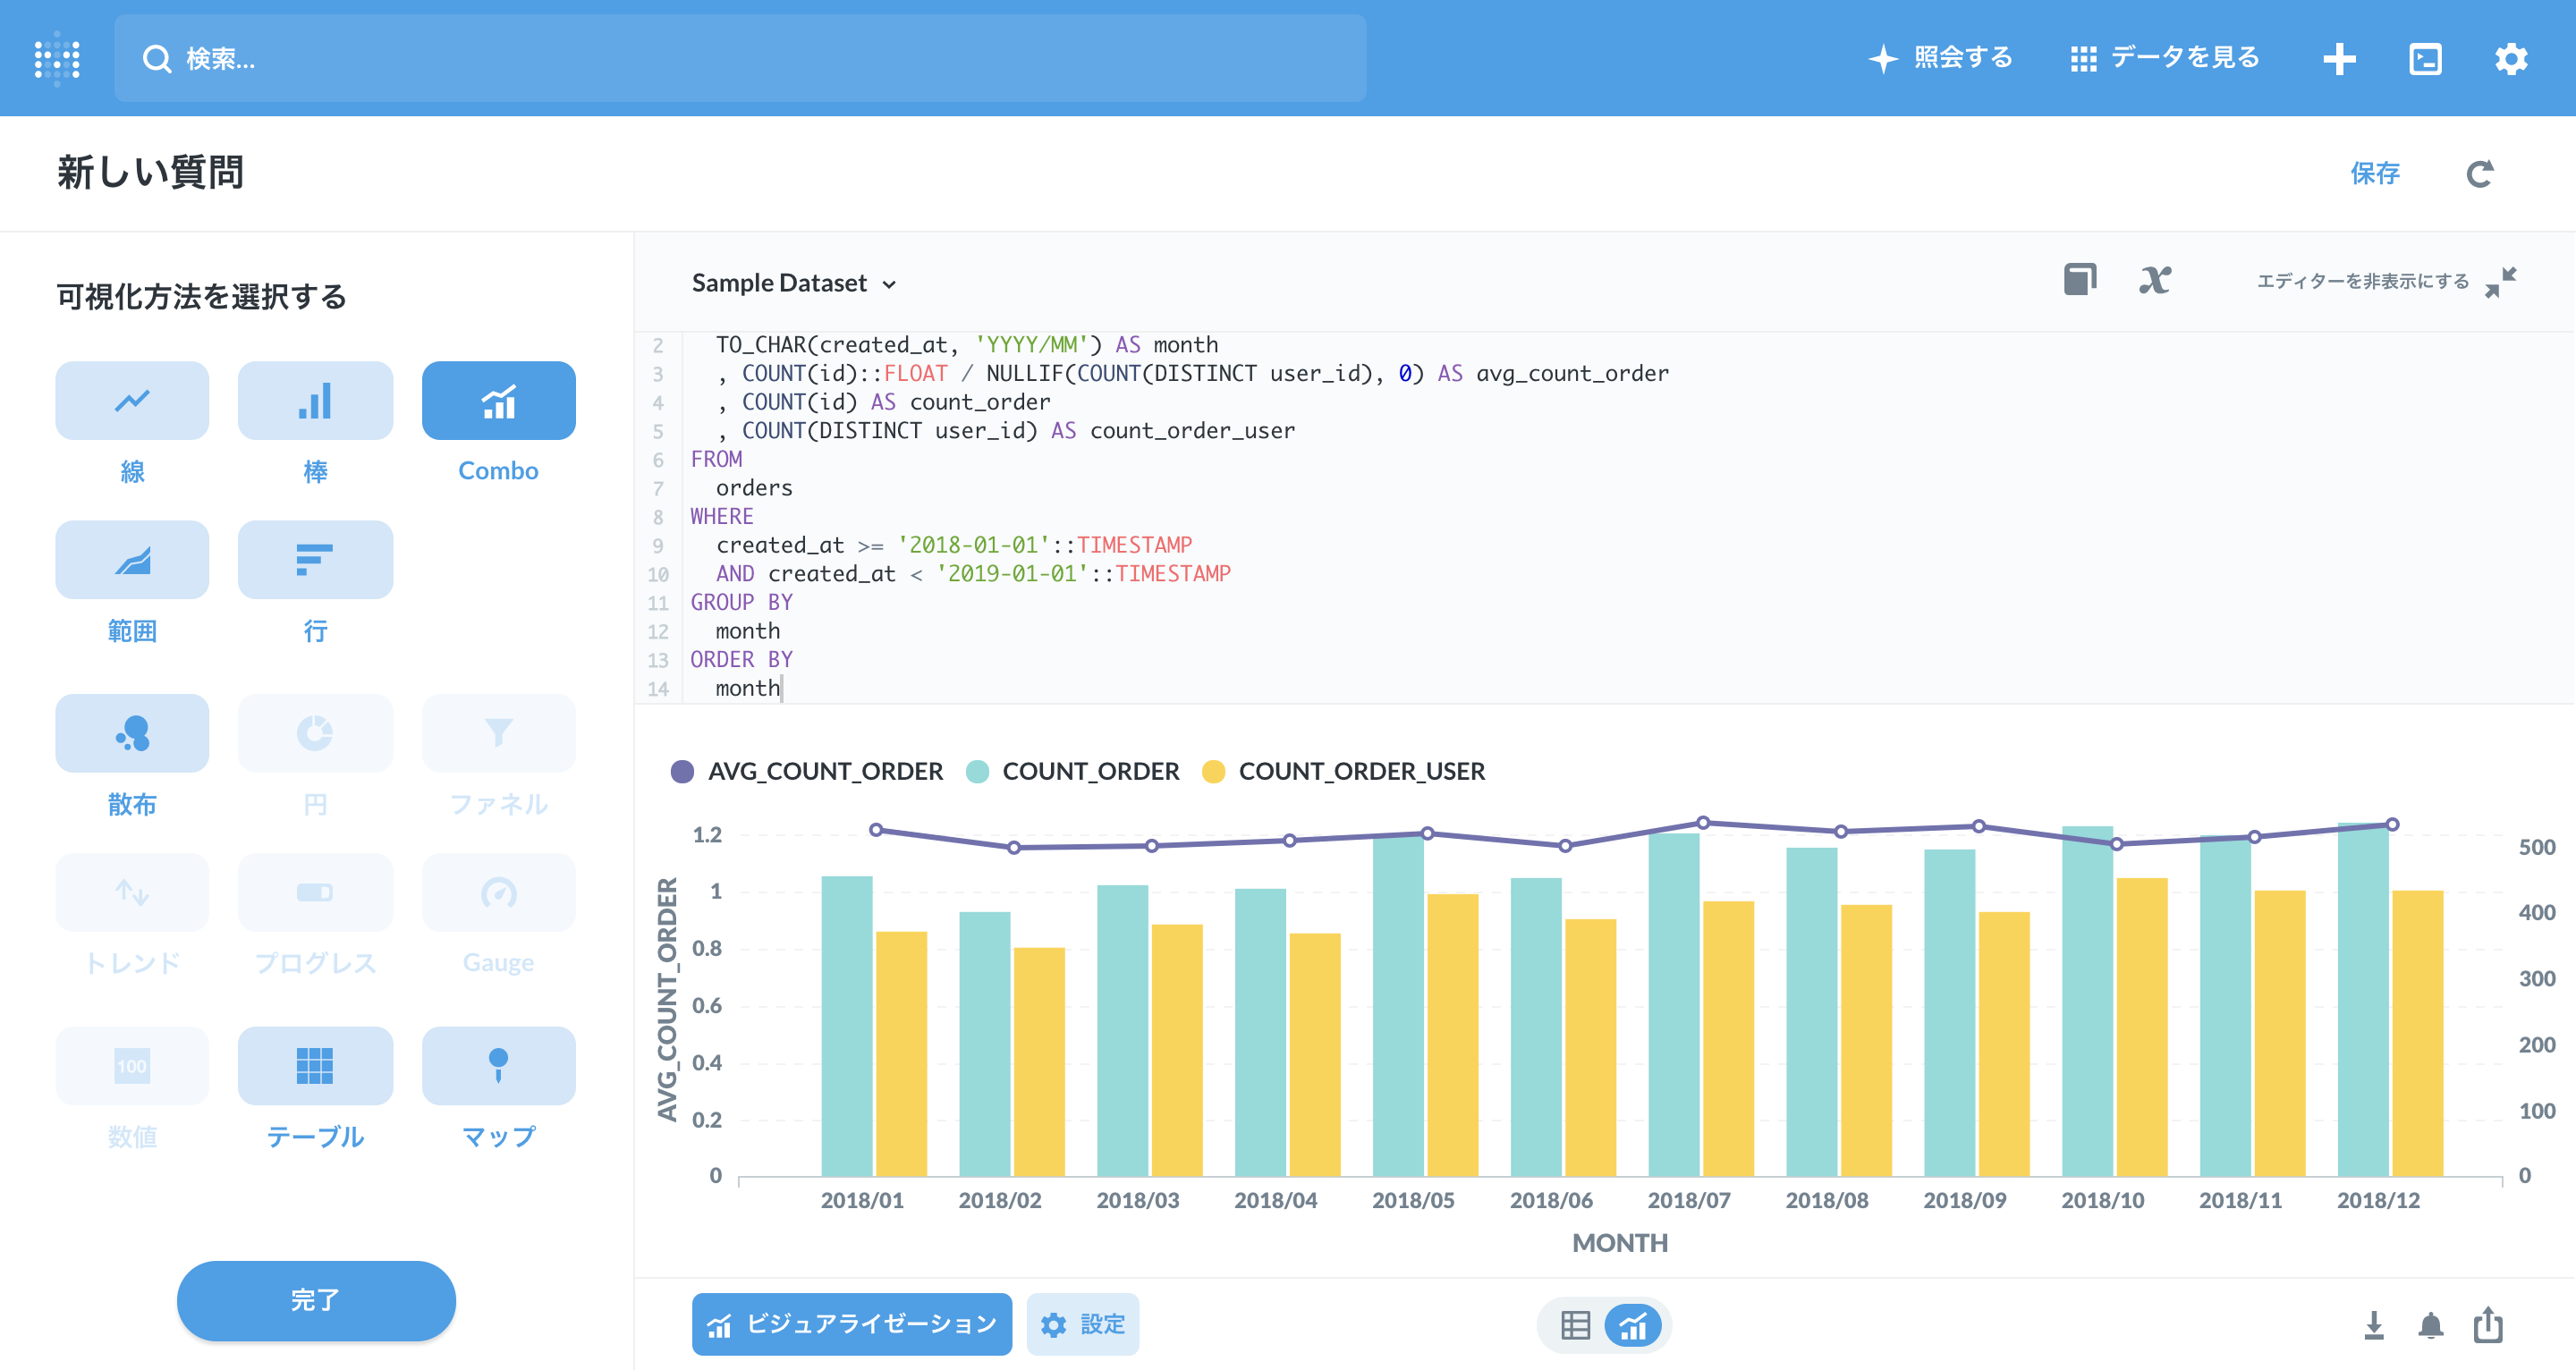Image resolution: width=2576 pixels, height=1370 pixels.
Task: Select the Line (線) visualization icon
Action: click(132, 401)
